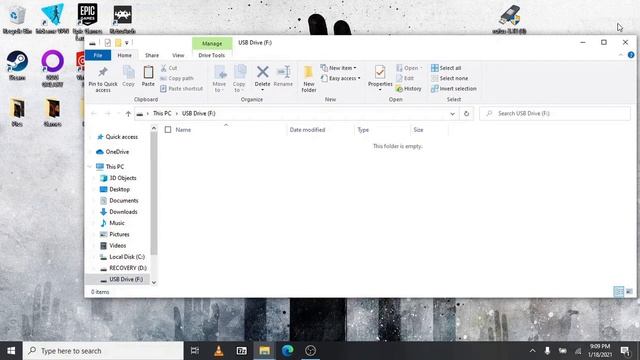Open the Drive Tools tab
Image resolution: width=640 pixels, height=360 pixels.
211,55
